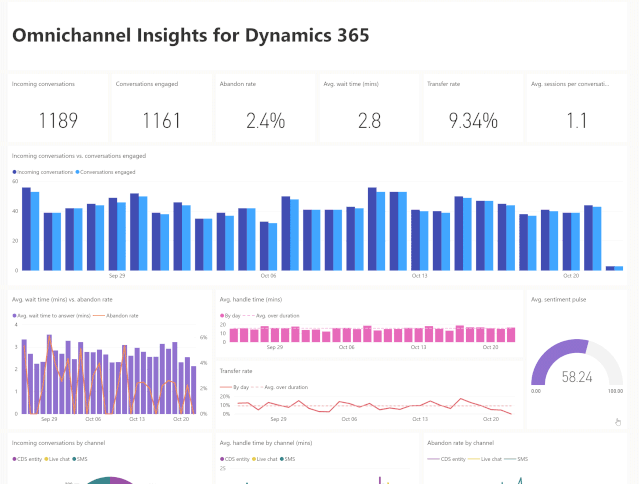
Task: Toggle 'Avg. over duration' legend in Transfer rate line chart
Action: pyautogui.click(x=280, y=387)
